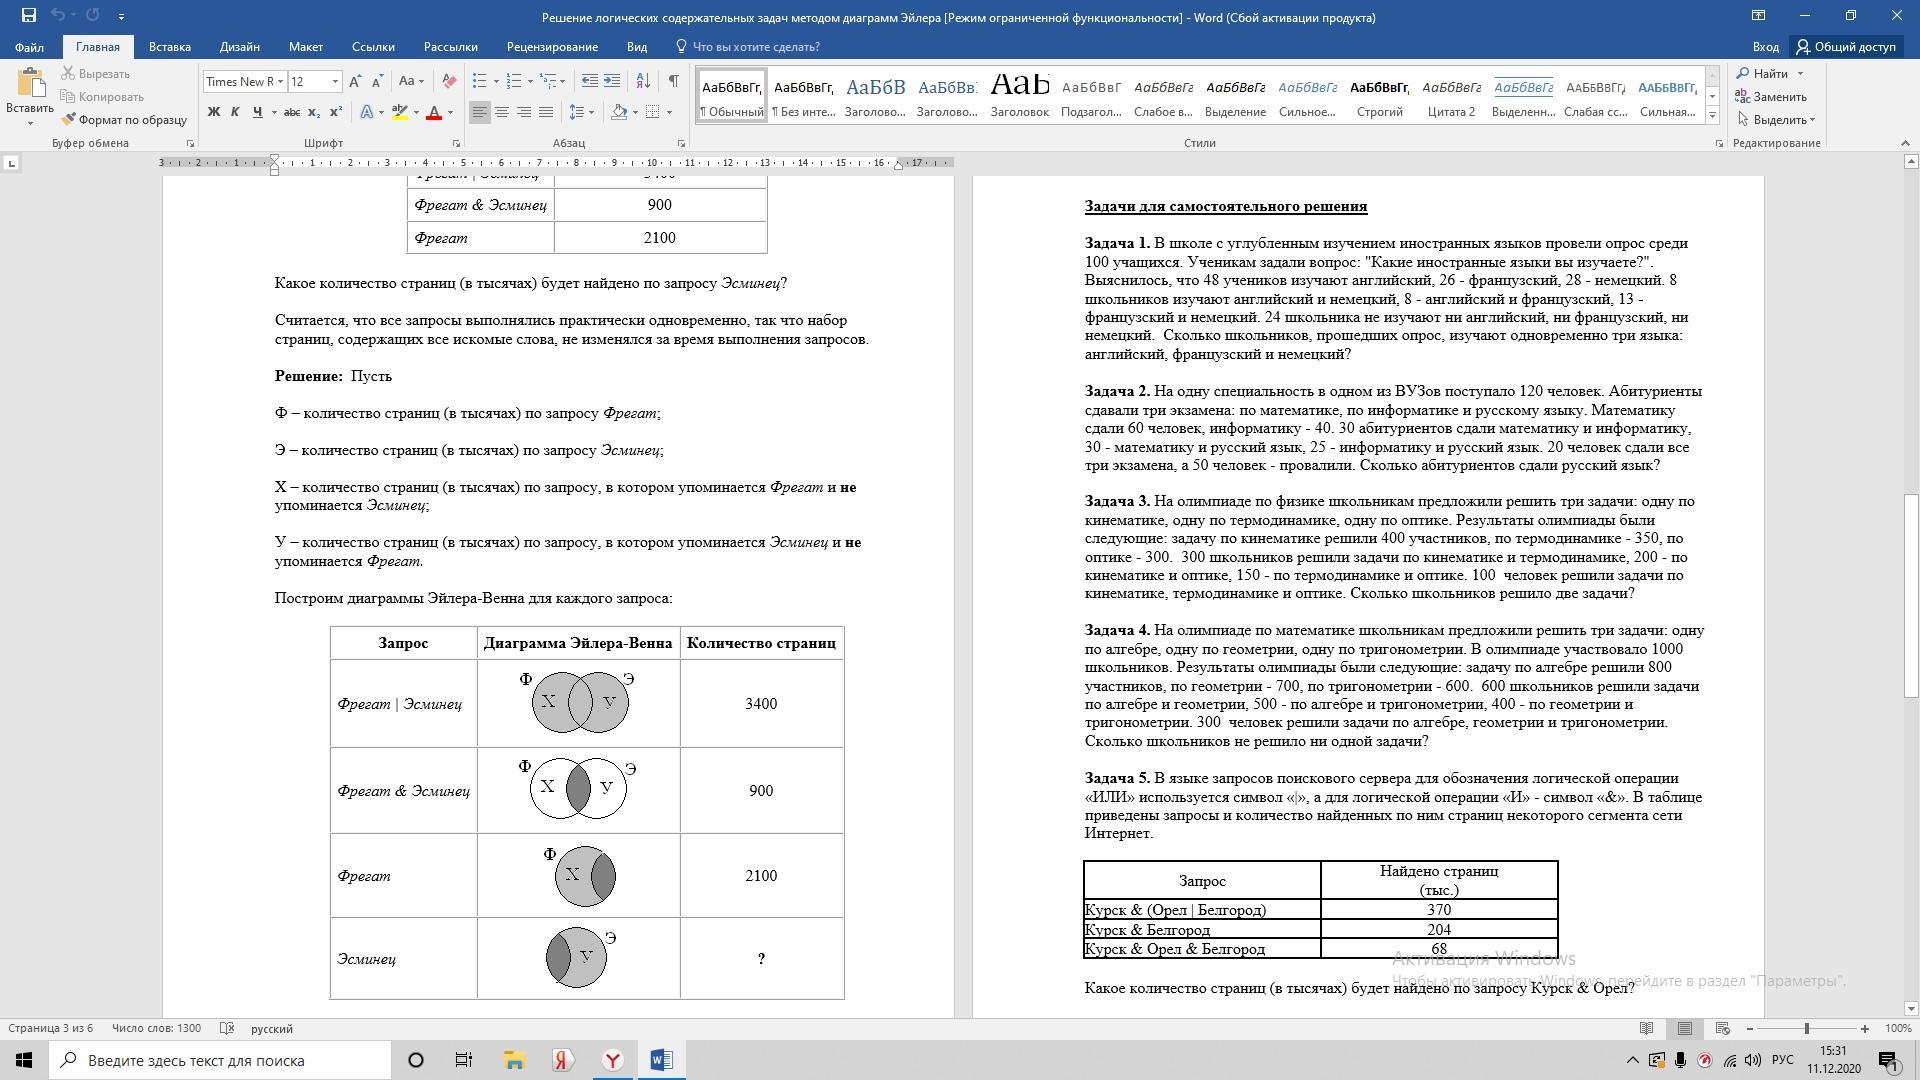Toggle italic formatting (К)
Screen dimensions: 1920x1080
pos(235,112)
